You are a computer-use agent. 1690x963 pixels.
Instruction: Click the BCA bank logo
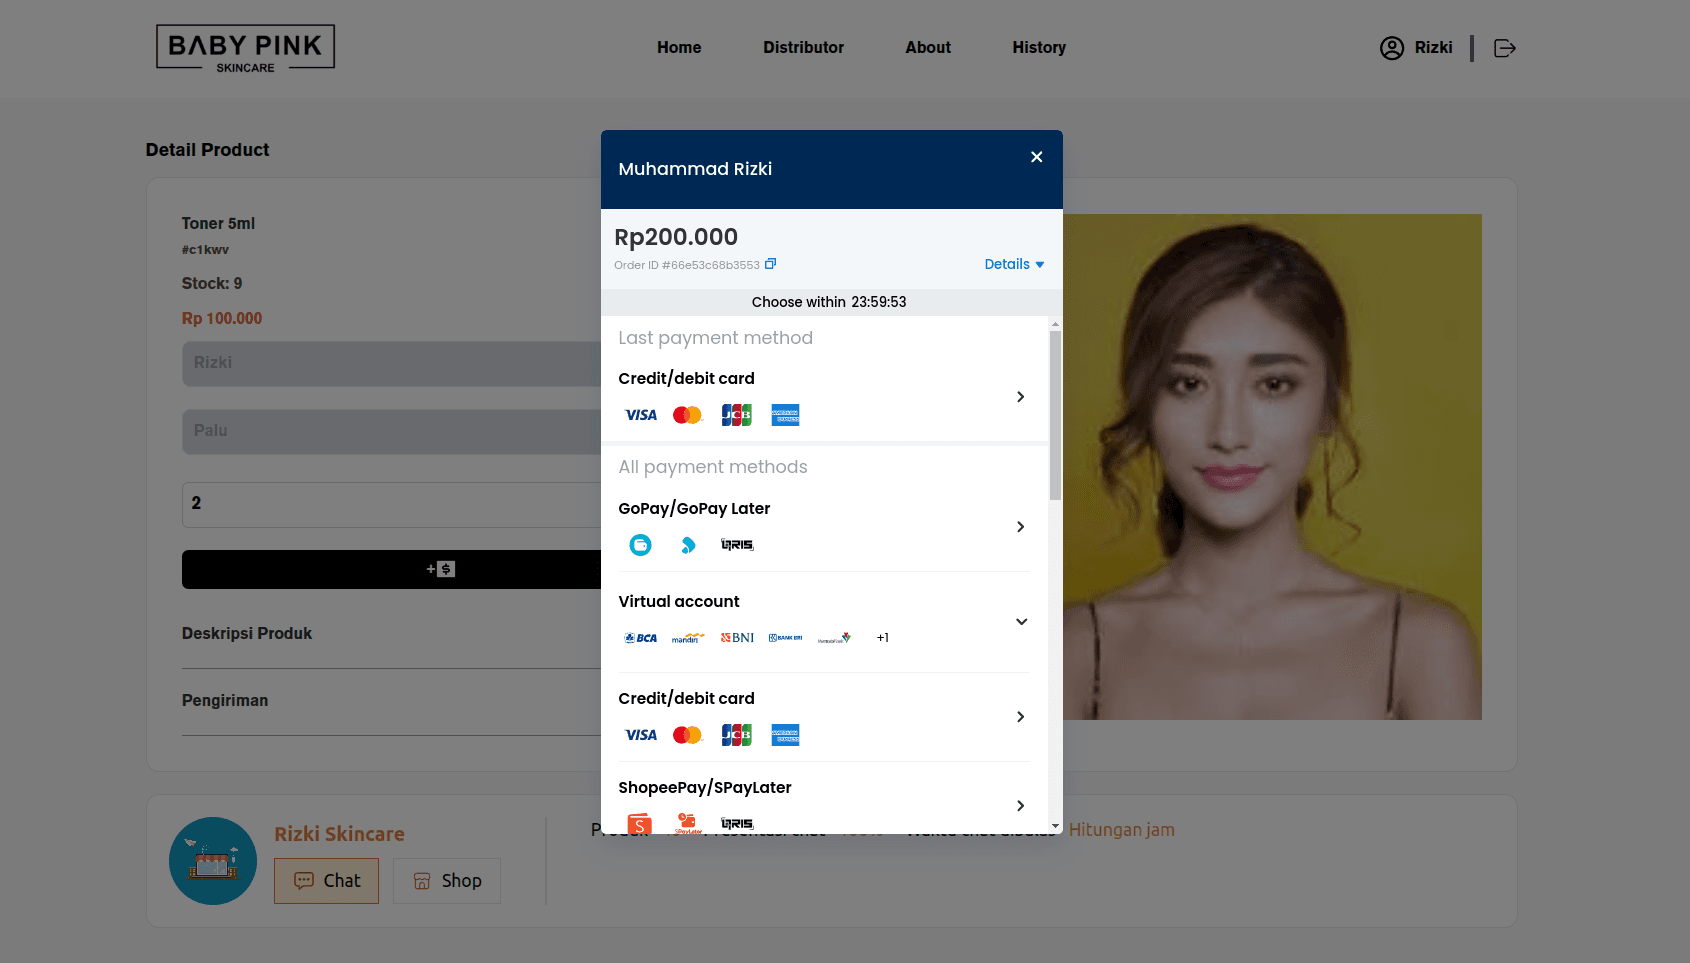point(641,638)
